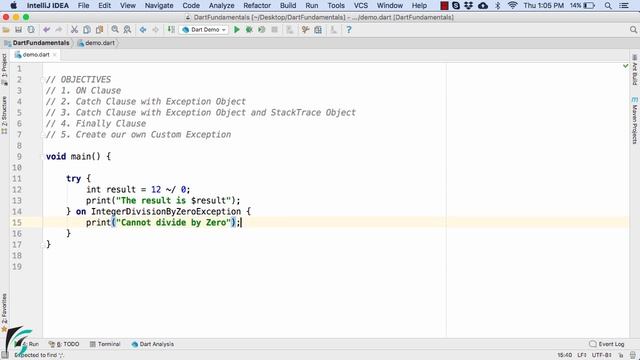Screen dimensions: 640x360
Task: Click the 'void main() {' line
Action: (x=78, y=157)
